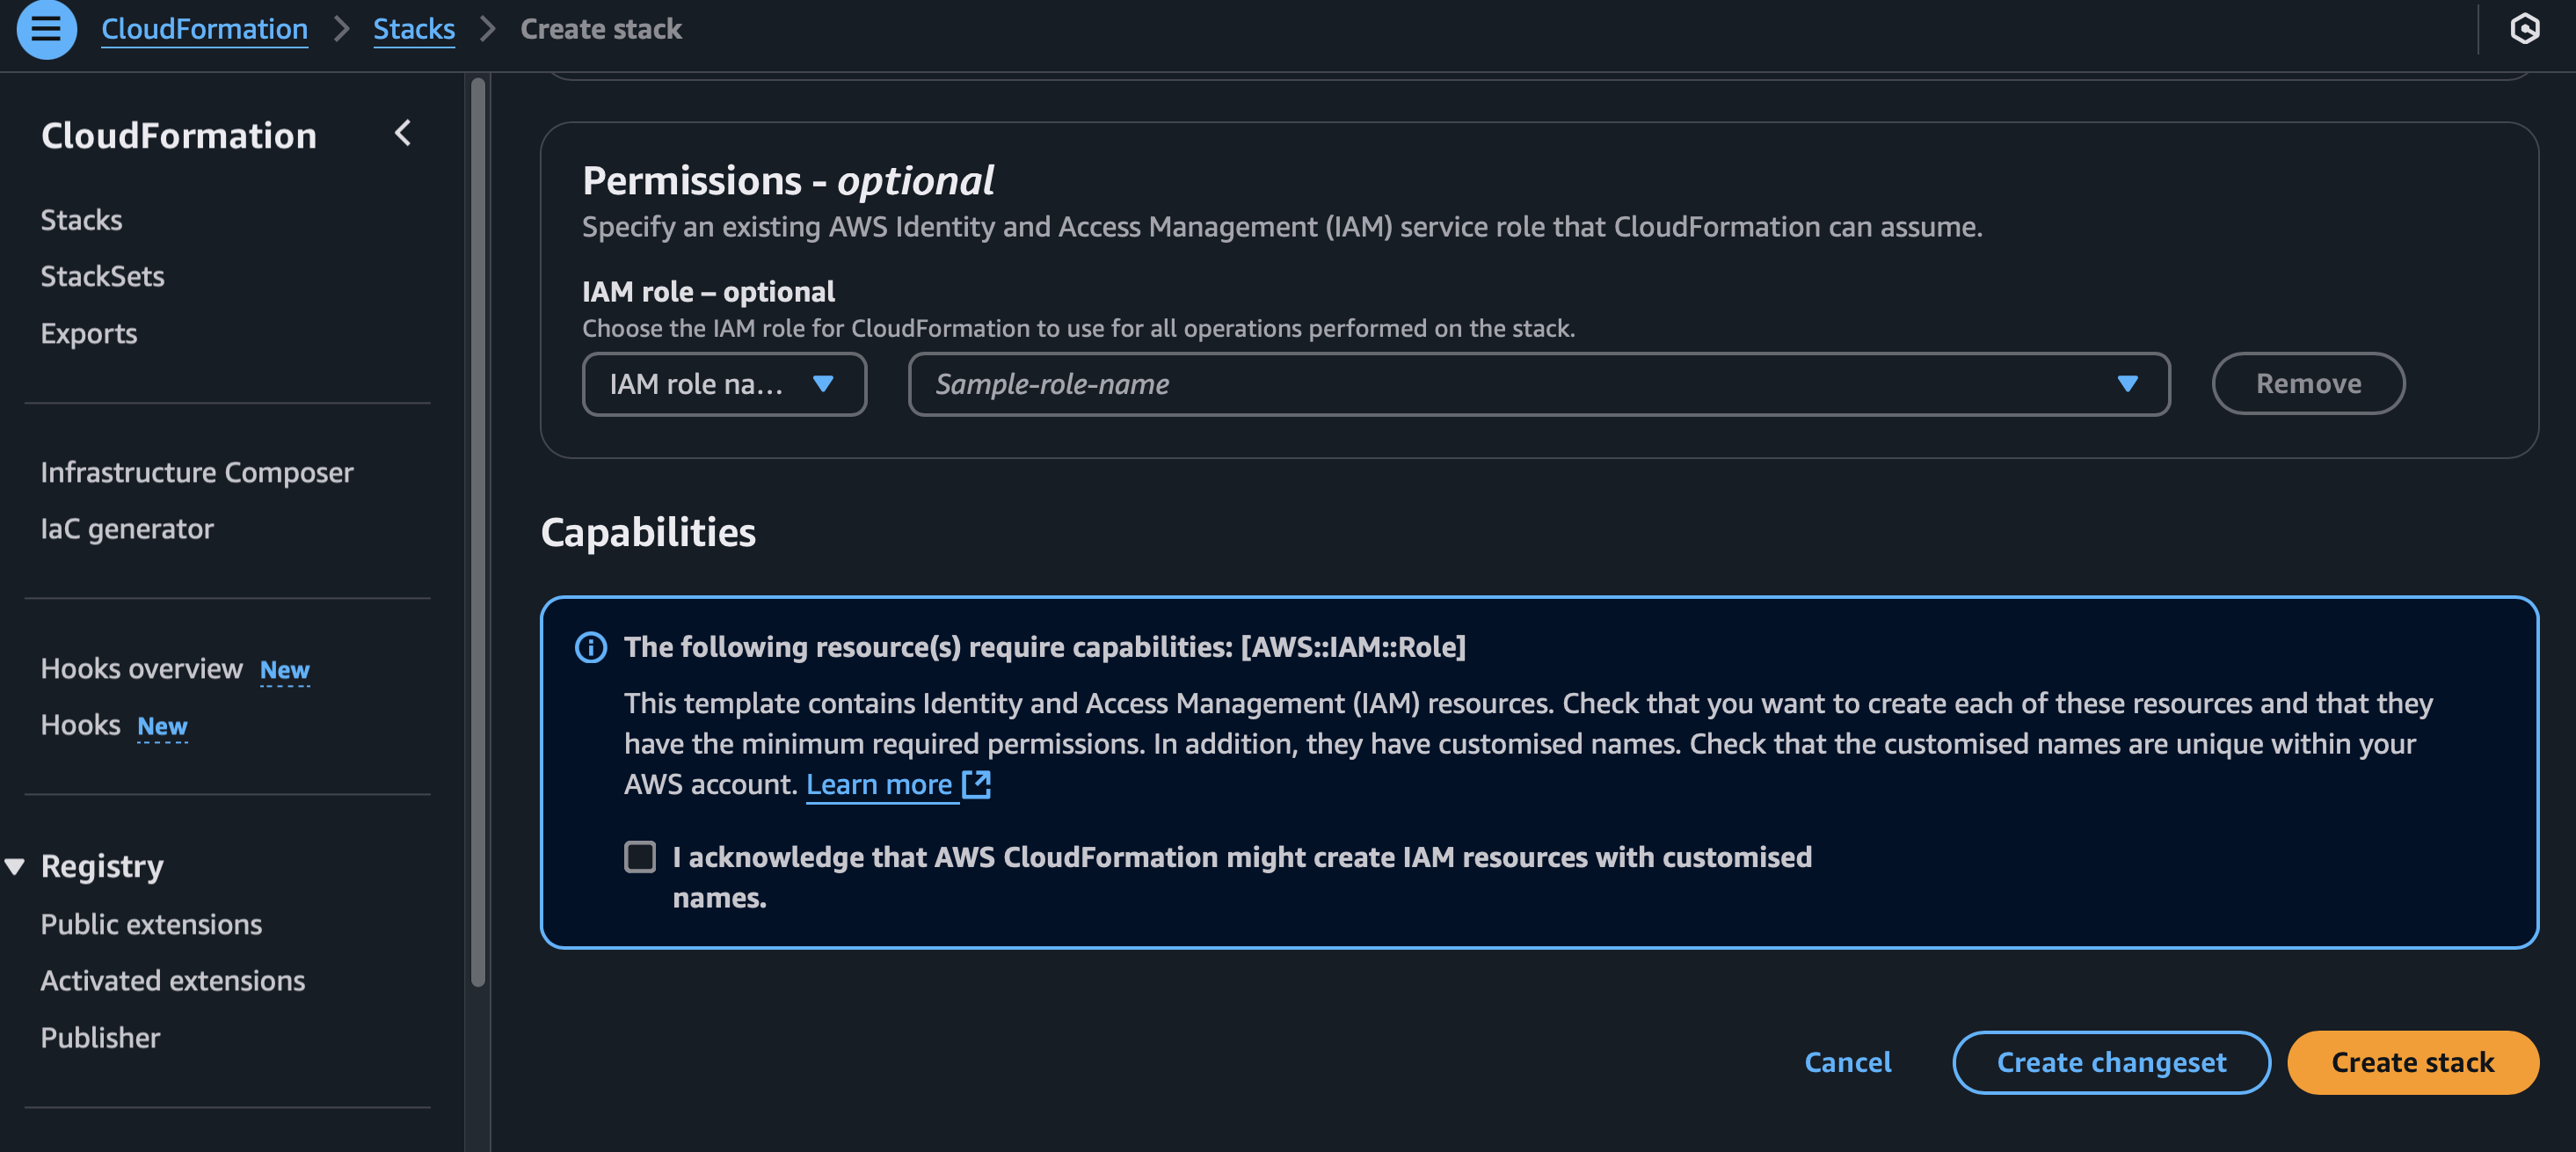Screen dimensions: 2576x1152
Task: Collapse the Registry section triangle
Action: [x=15, y=867]
